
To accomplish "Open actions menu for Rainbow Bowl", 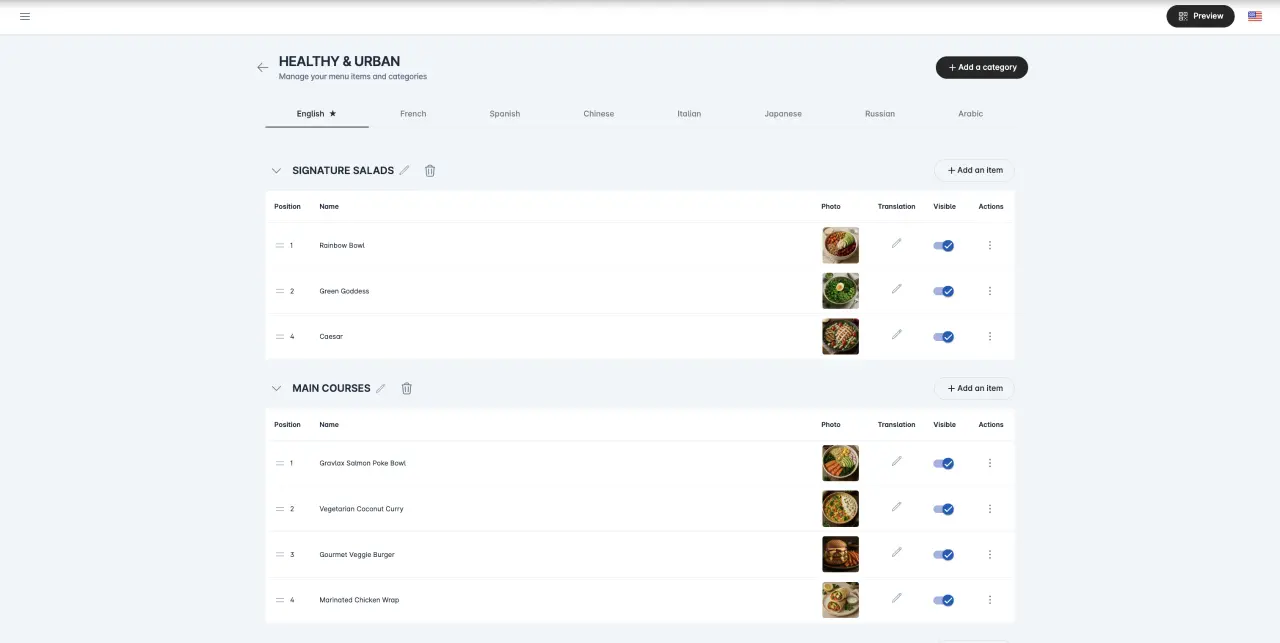I will tap(990, 245).
